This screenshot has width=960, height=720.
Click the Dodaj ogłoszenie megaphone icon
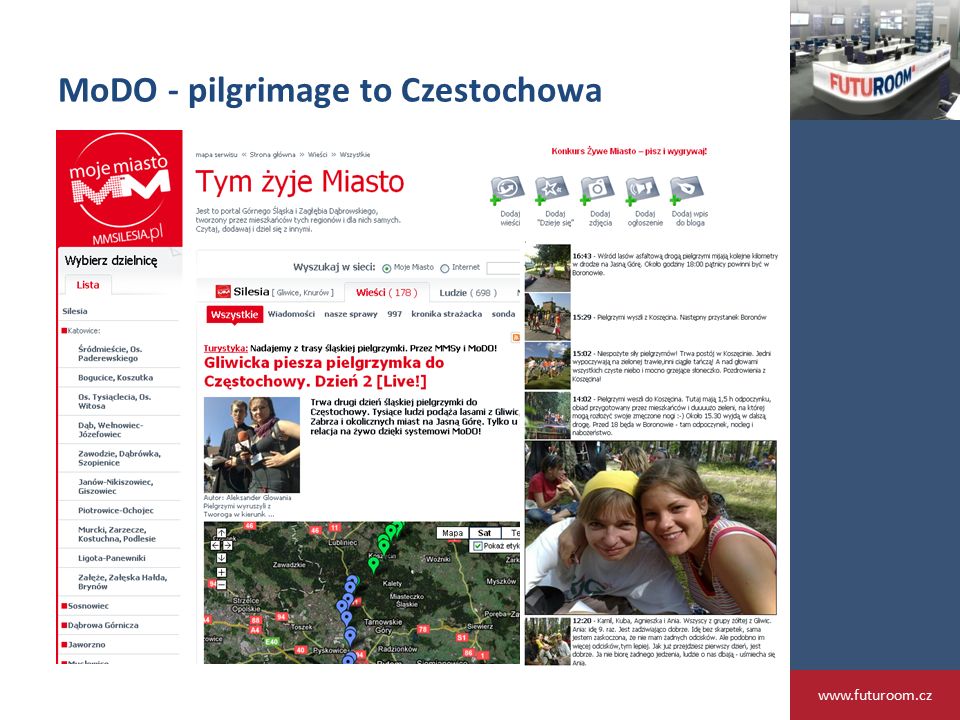[x=642, y=190]
